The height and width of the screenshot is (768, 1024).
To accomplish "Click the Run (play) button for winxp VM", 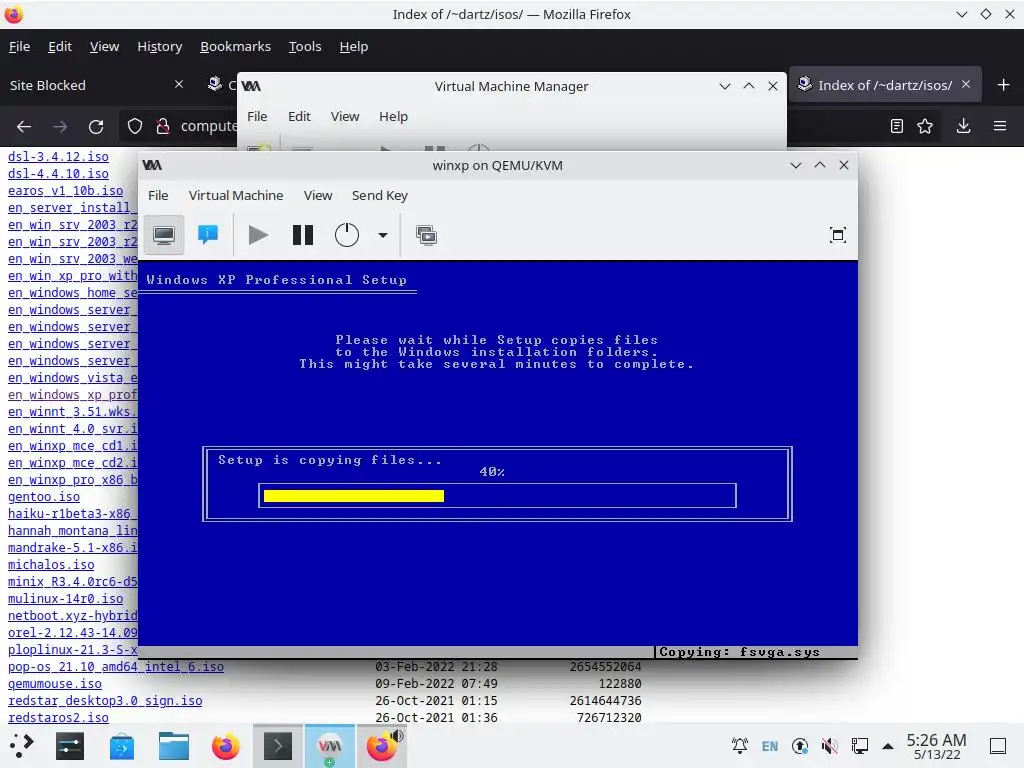I will pos(259,235).
